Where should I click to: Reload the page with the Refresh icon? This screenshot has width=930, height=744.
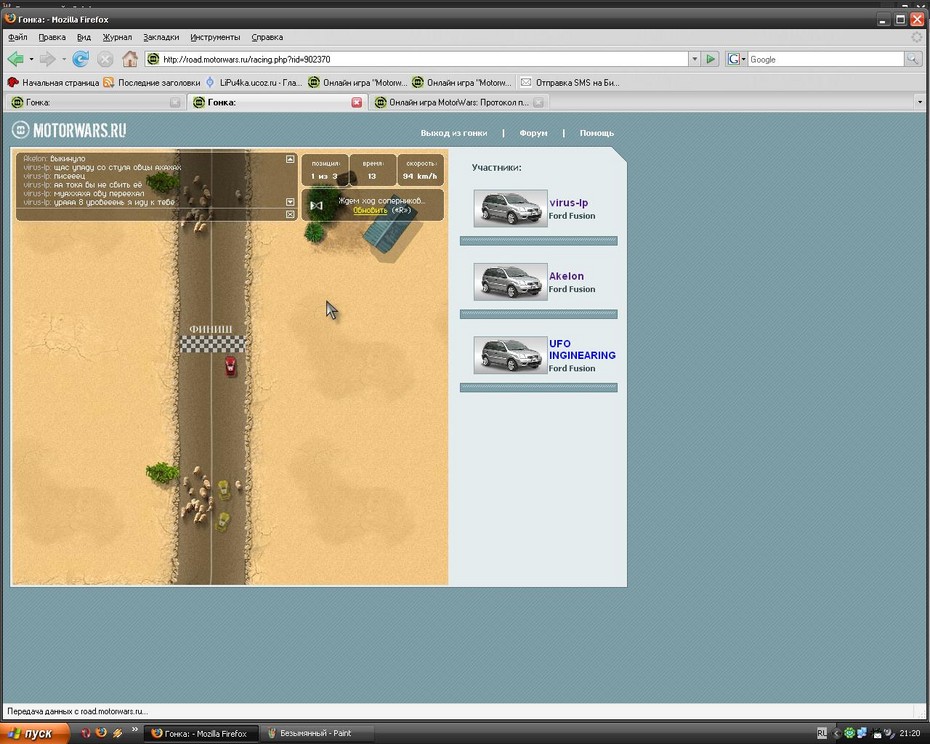[81, 59]
